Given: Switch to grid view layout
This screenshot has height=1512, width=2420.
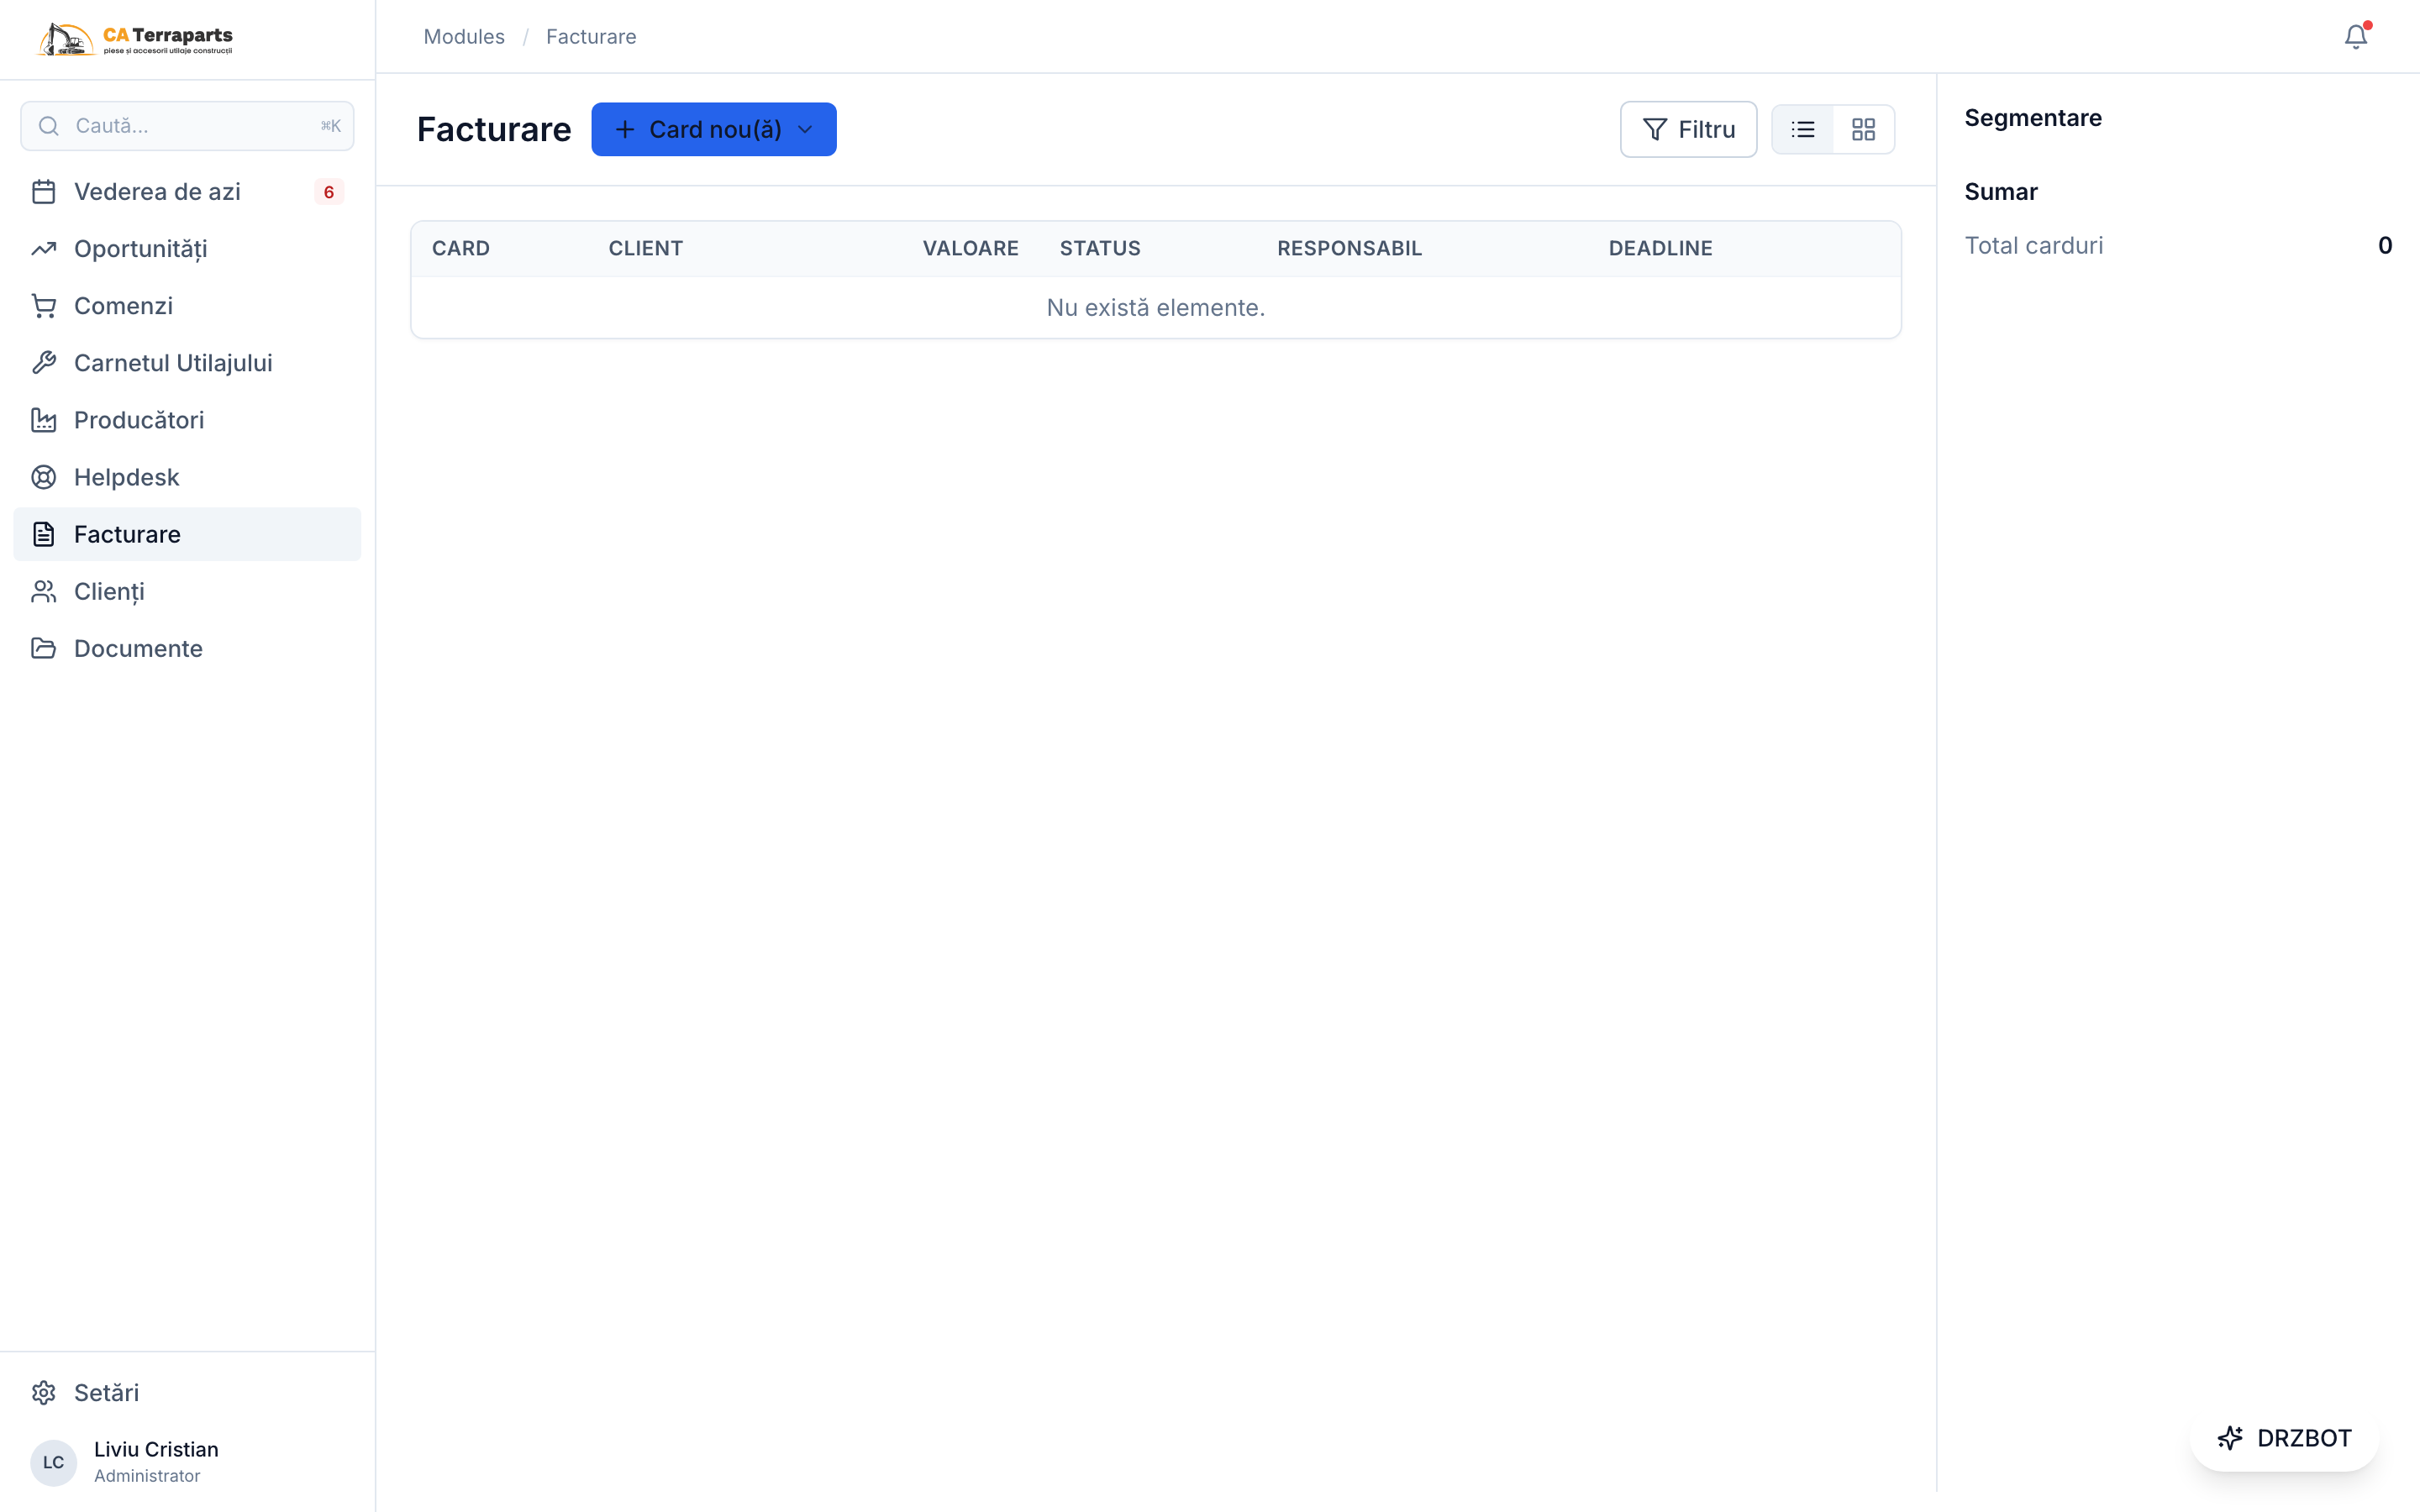Looking at the screenshot, I should tap(1863, 129).
